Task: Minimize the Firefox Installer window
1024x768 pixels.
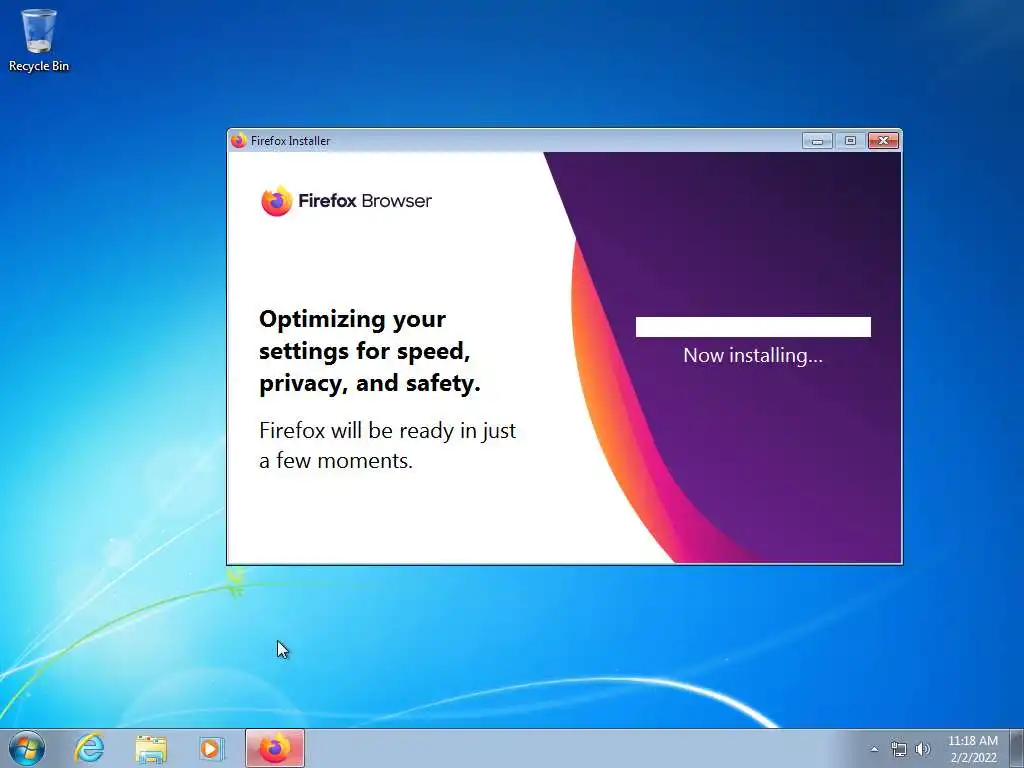Action: [817, 140]
